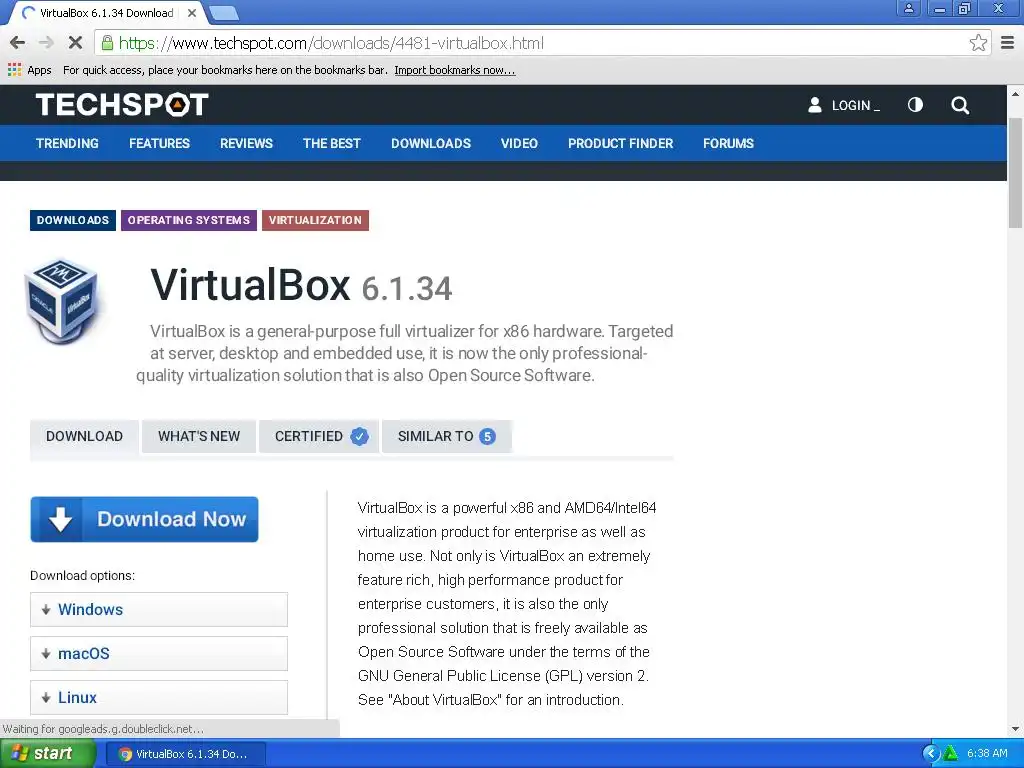
Task: Click the Download Now button
Action: pyautogui.click(x=144, y=519)
